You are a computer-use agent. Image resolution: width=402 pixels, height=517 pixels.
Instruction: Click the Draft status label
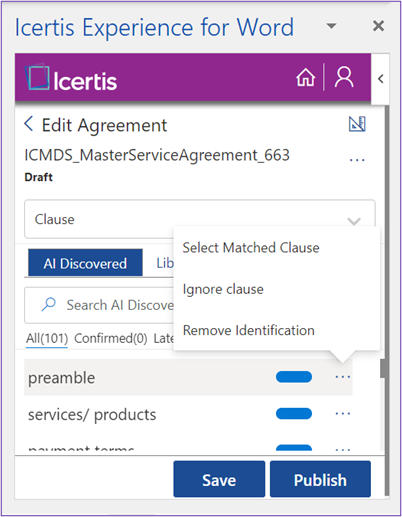(x=39, y=177)
